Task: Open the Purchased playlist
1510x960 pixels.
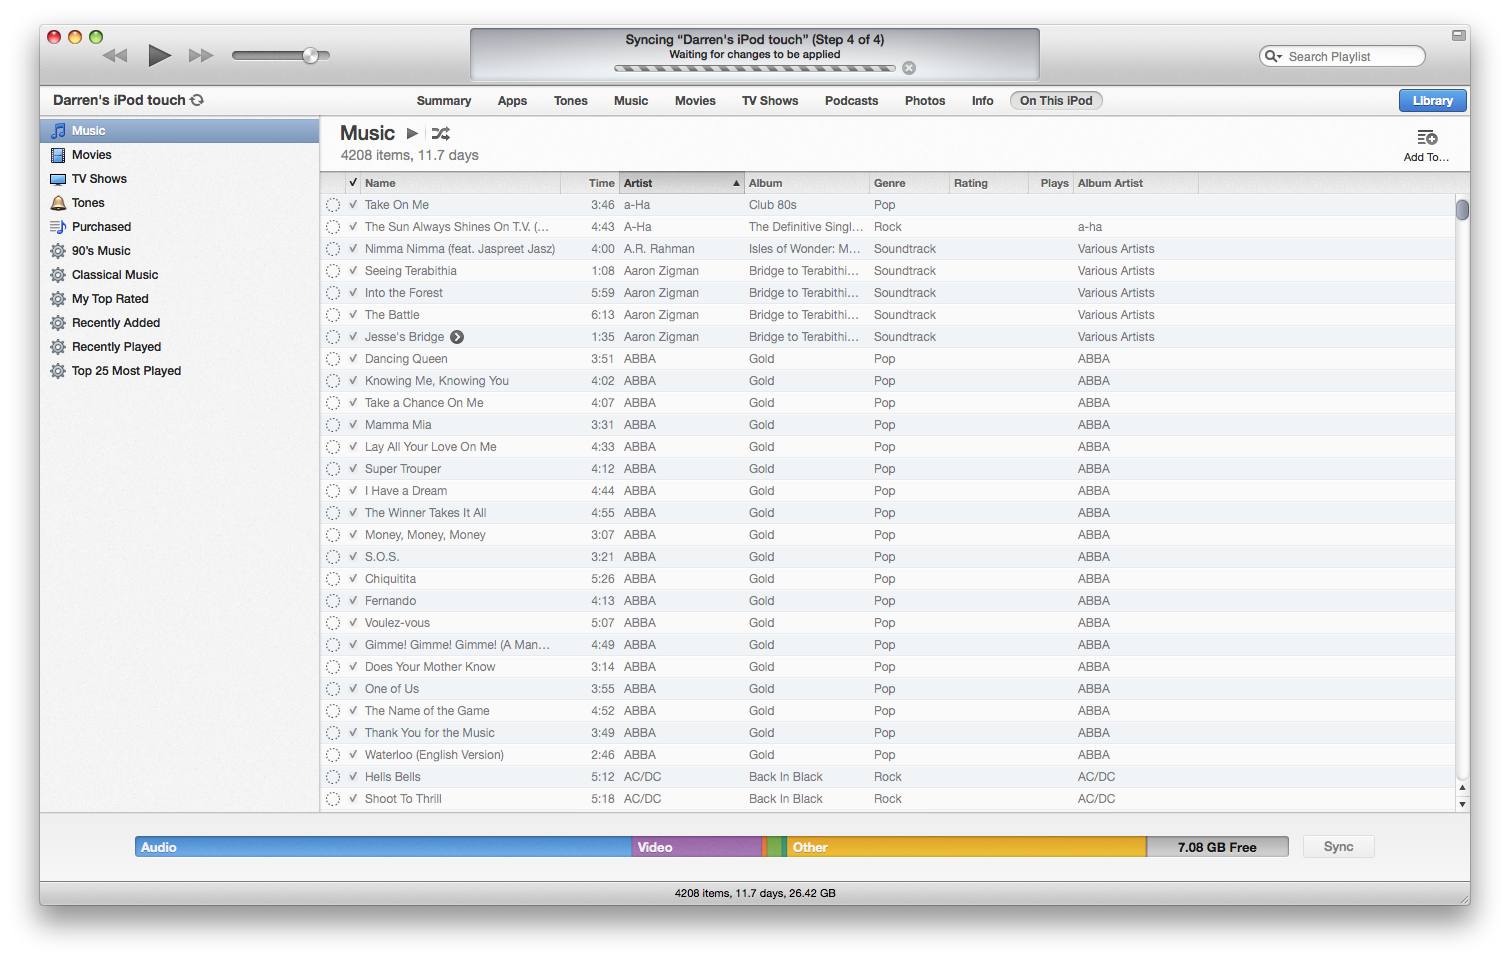Action: point(180,227)
